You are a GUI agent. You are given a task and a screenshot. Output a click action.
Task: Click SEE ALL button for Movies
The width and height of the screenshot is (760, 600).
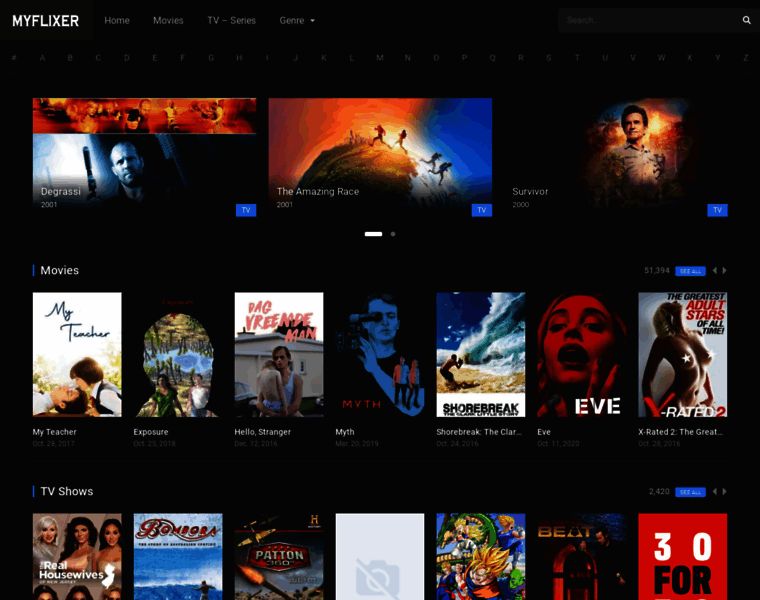pos(690,271)
